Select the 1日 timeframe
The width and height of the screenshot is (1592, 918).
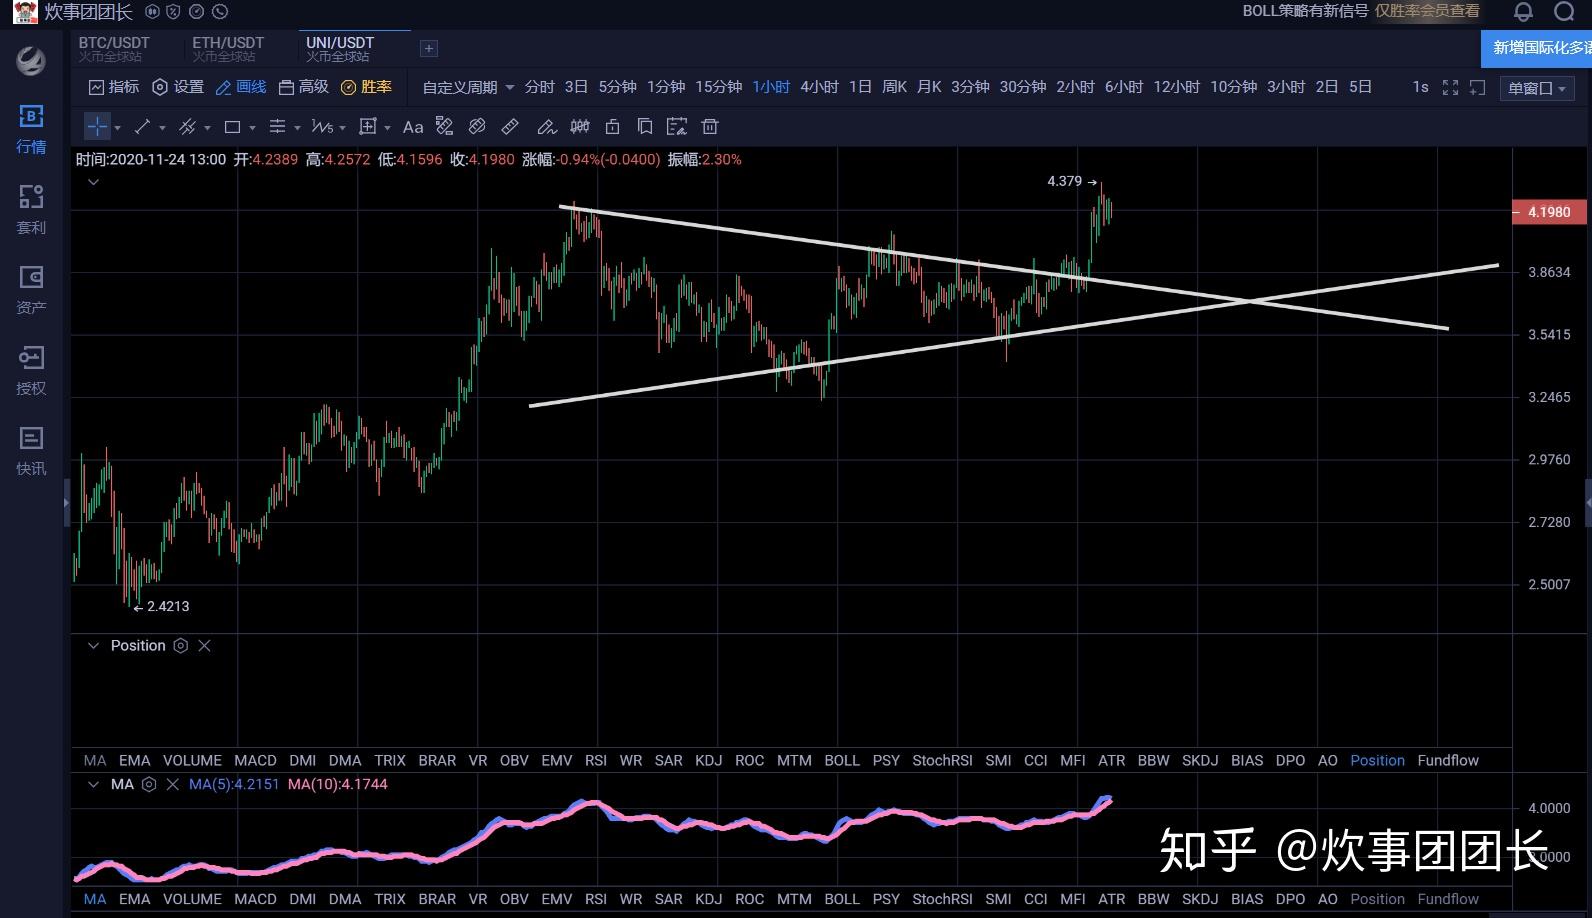[x=860, y=87]
